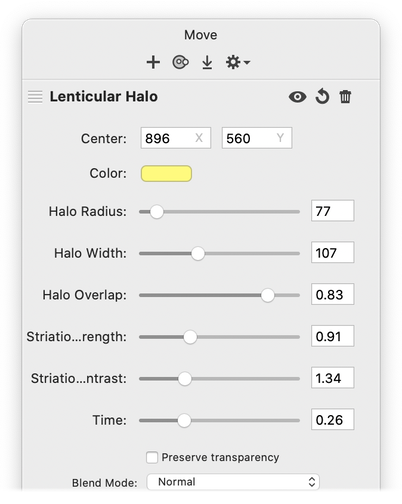
Task: Click the Time slider handle
Action: click(x=184, y=420)
